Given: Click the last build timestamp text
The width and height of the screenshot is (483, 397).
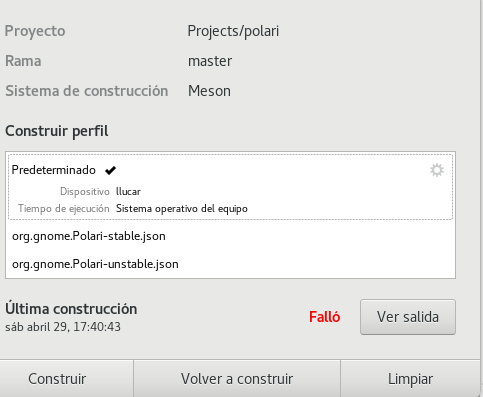Looking at the screenshot, I should [x=63, y=327].
